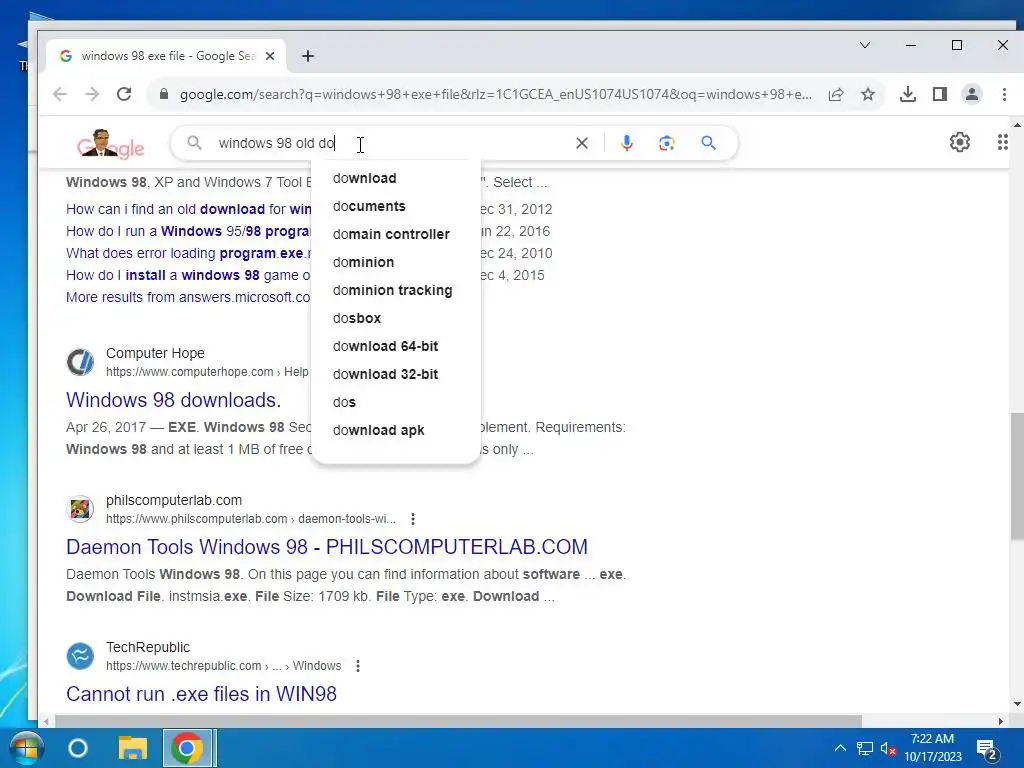Click the Chrome taskbar icon
This screenshot has width=1024, height=768.
(187, 748)
